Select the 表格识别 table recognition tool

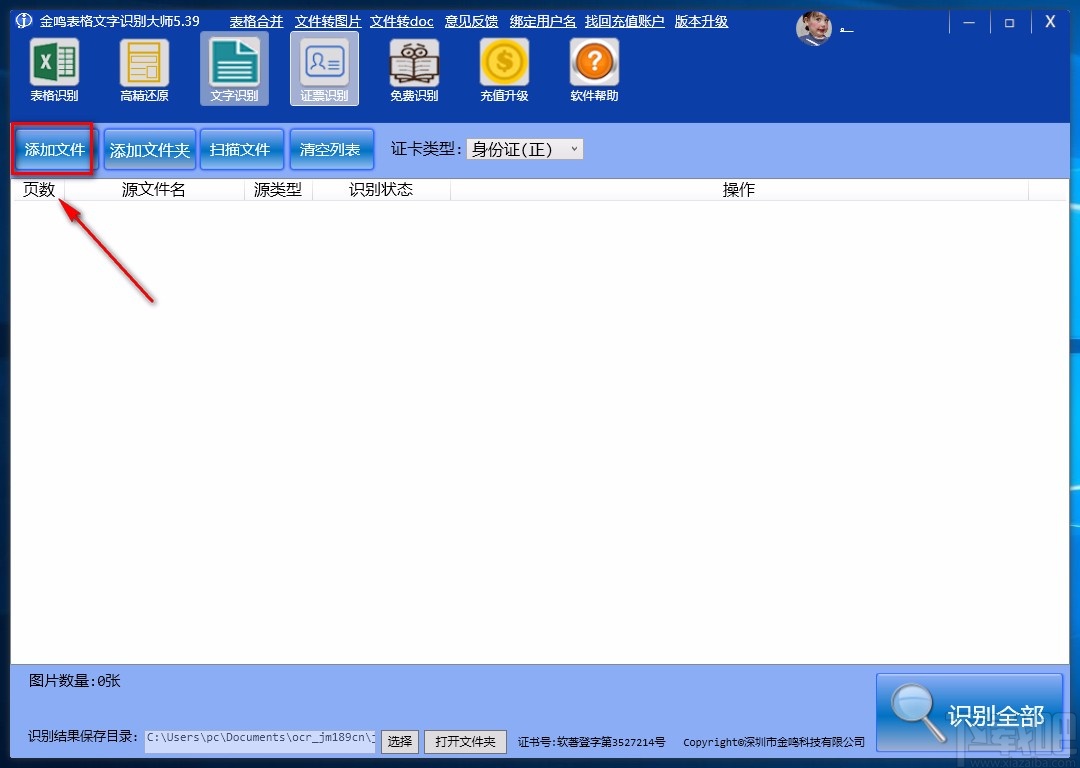coord(54,68)
